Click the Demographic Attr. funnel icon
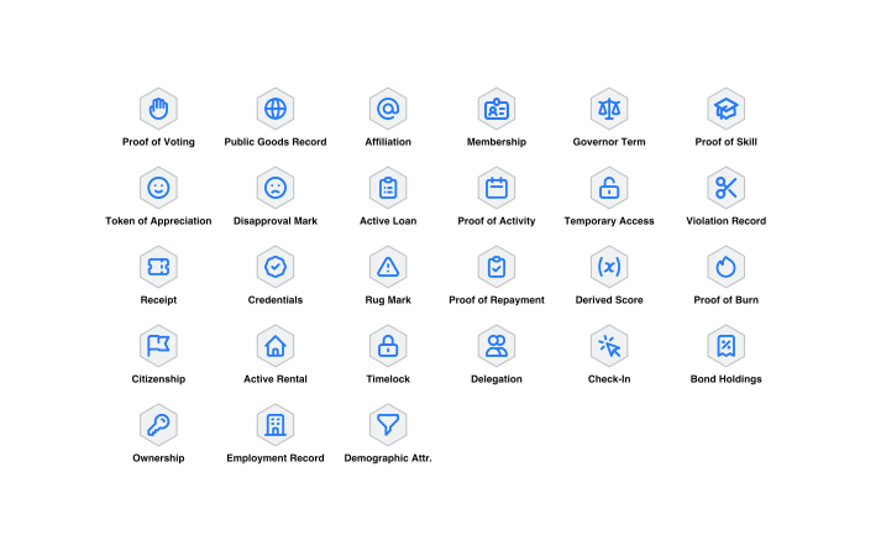This screenshot has width=882, height=552. [x=388, y=424]
